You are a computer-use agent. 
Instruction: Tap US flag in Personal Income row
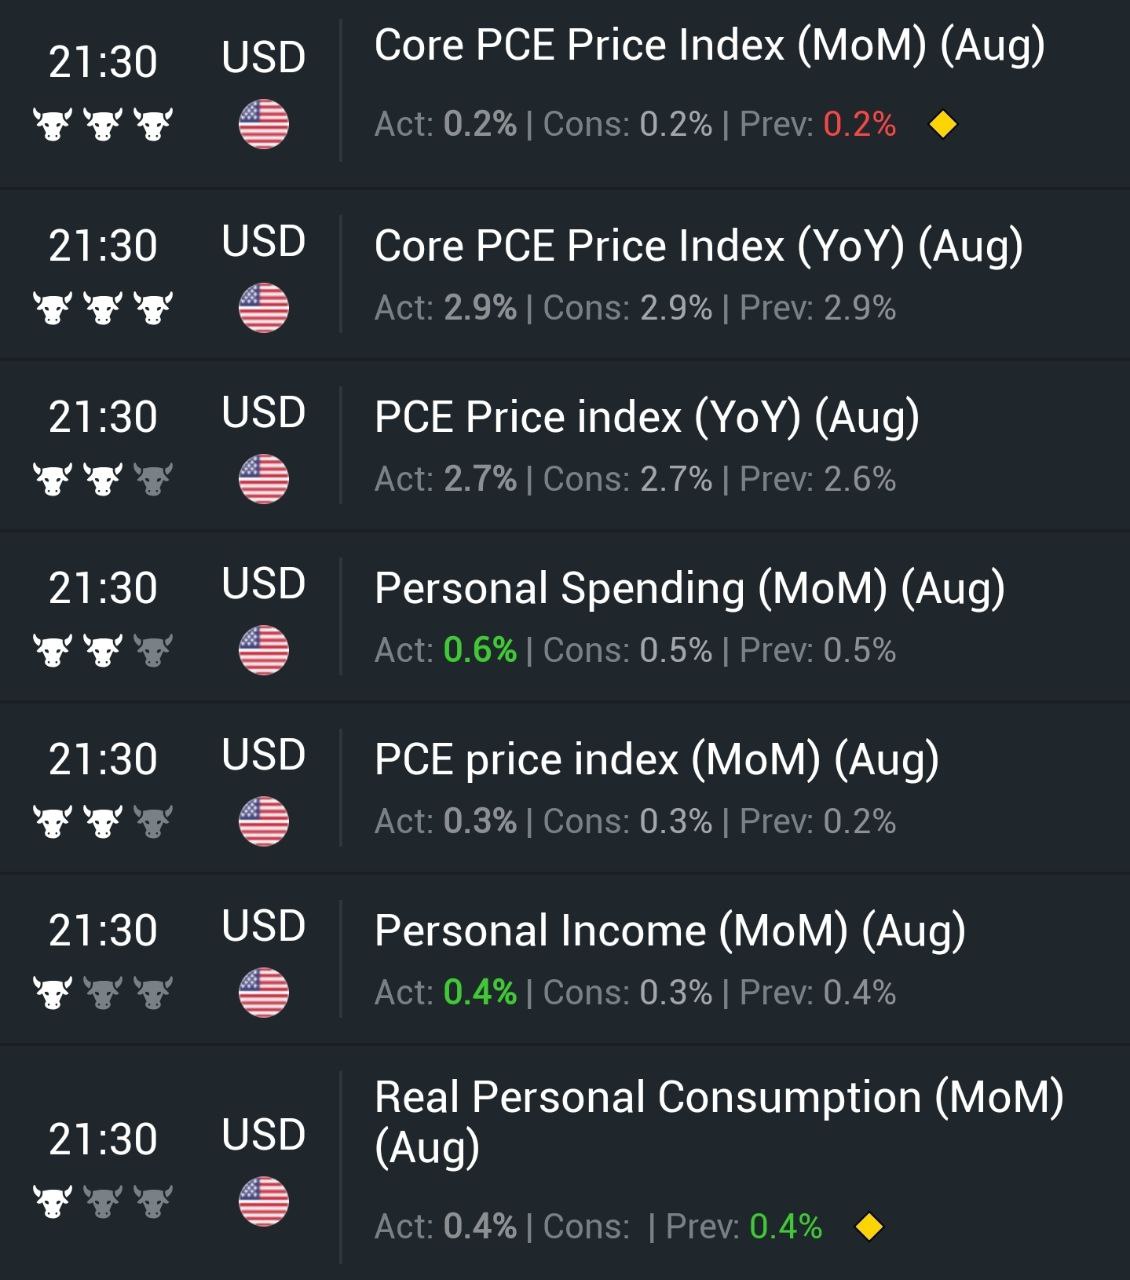click(264, 992)
